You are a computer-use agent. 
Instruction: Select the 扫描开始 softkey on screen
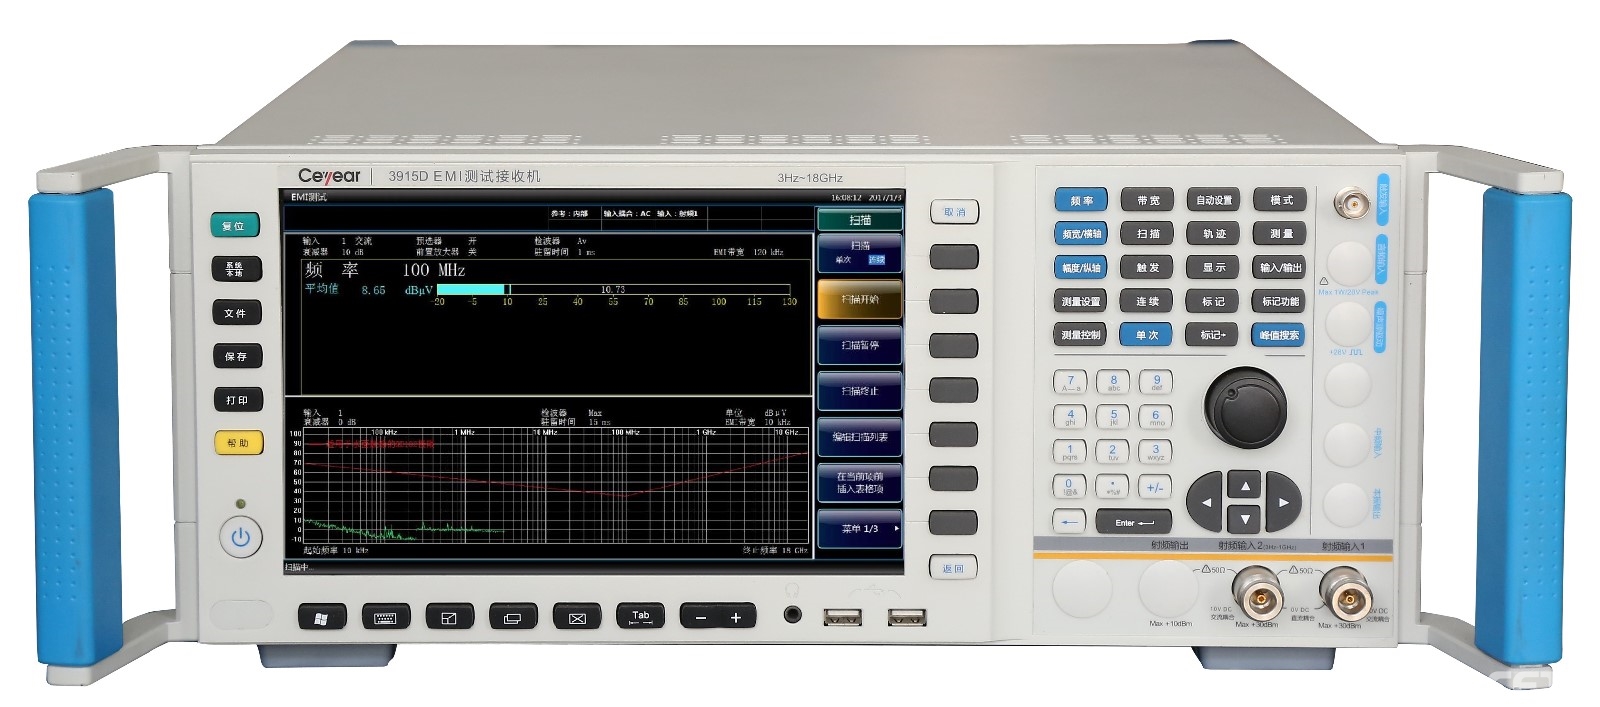860,299
